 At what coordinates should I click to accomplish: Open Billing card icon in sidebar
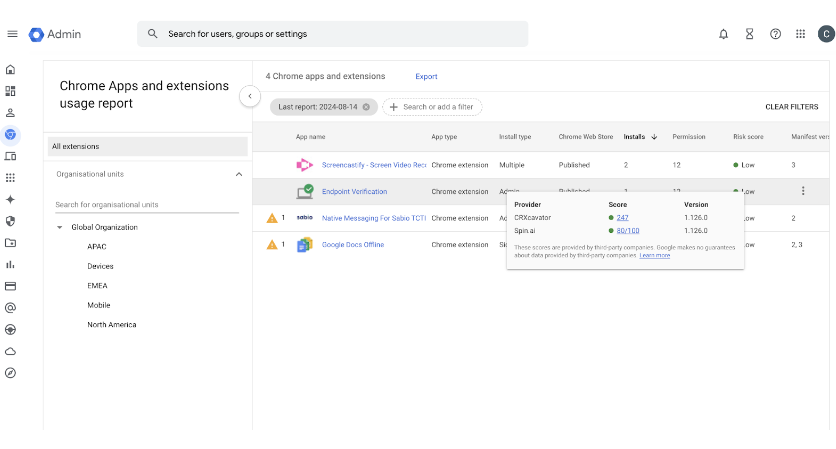(10, 286)
